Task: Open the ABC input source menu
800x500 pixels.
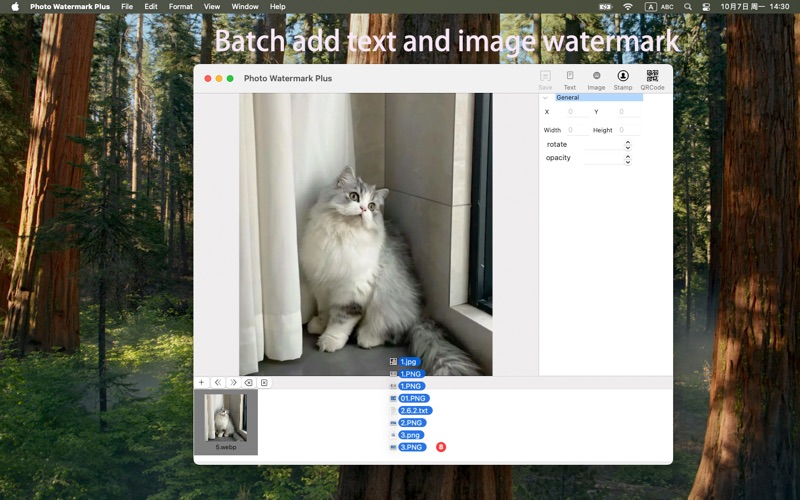Action: pos(659,7)
